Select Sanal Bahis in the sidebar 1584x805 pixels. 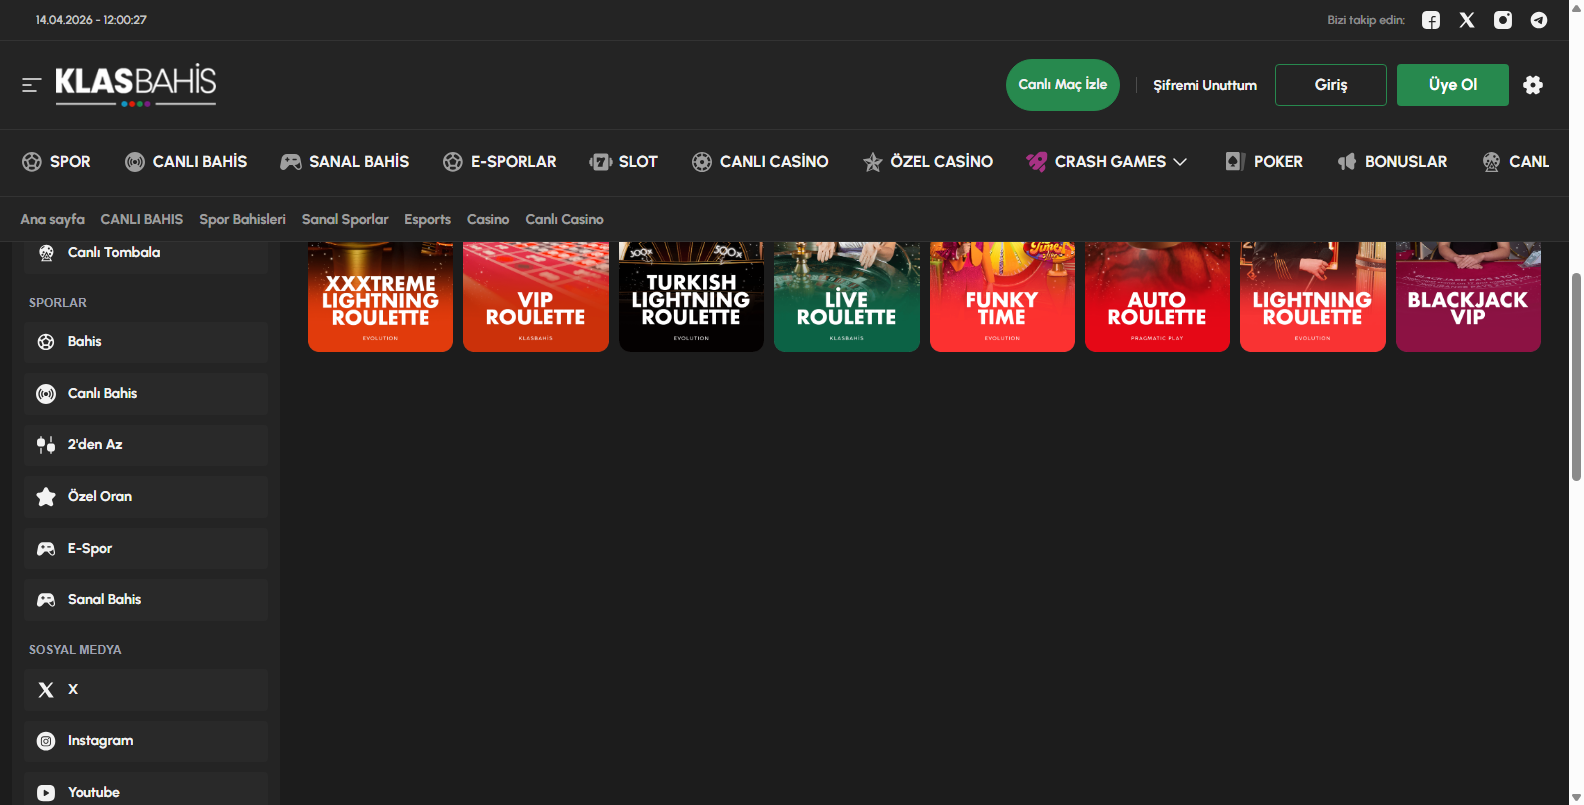pyautogui.click(x=146, y=600)
